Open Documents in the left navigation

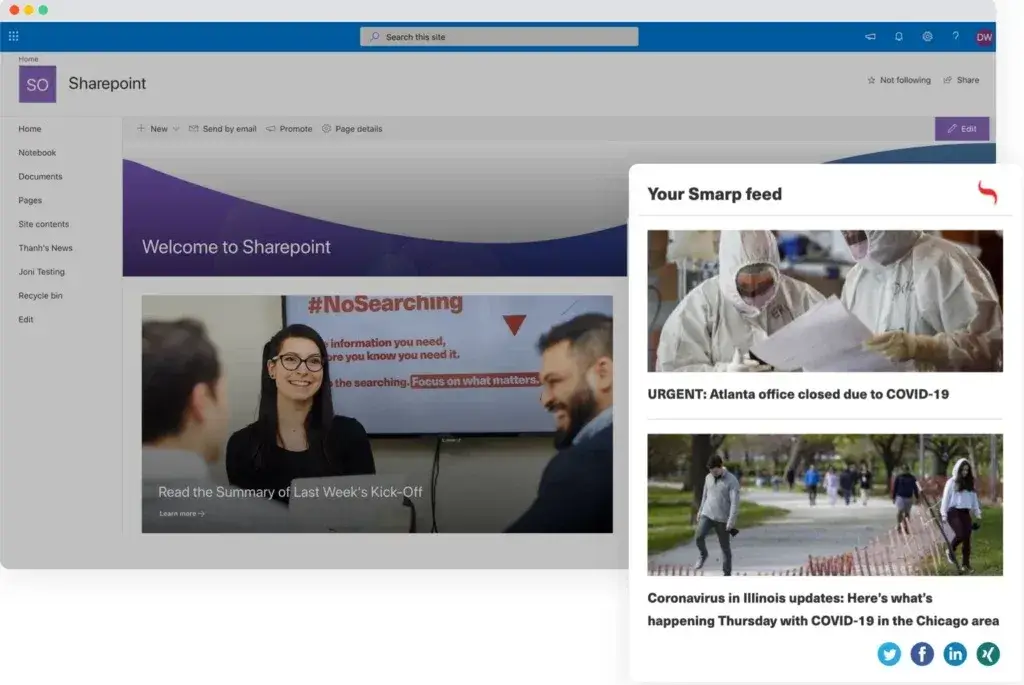(40, 176)
